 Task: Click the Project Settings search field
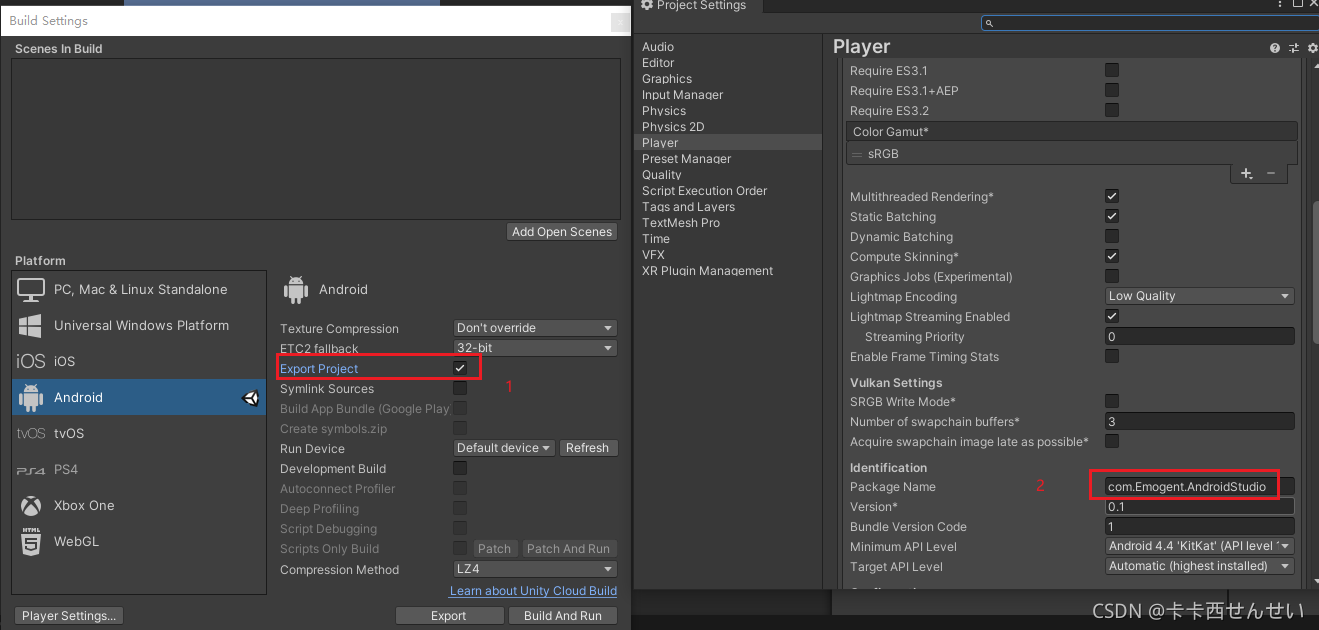[1148, 23]
